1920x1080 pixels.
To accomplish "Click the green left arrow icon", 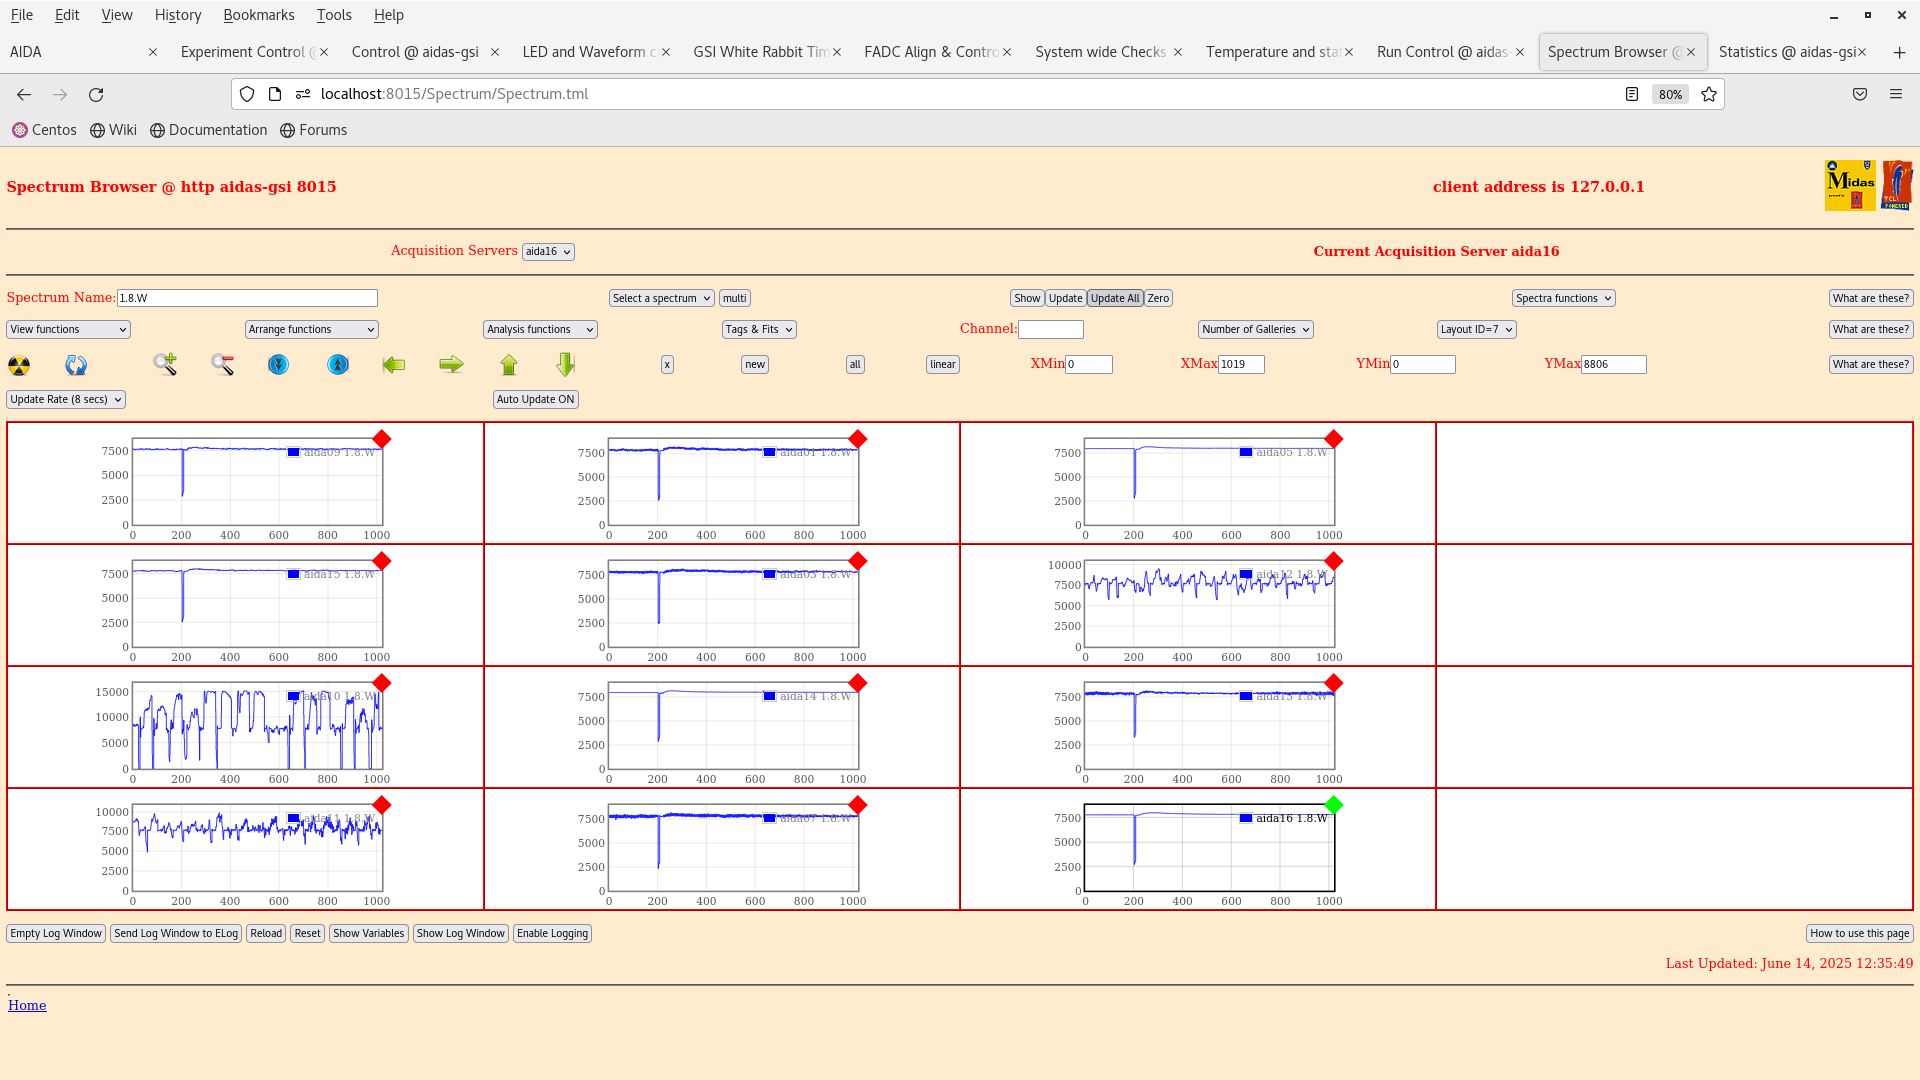I will [x=394, y=365].
